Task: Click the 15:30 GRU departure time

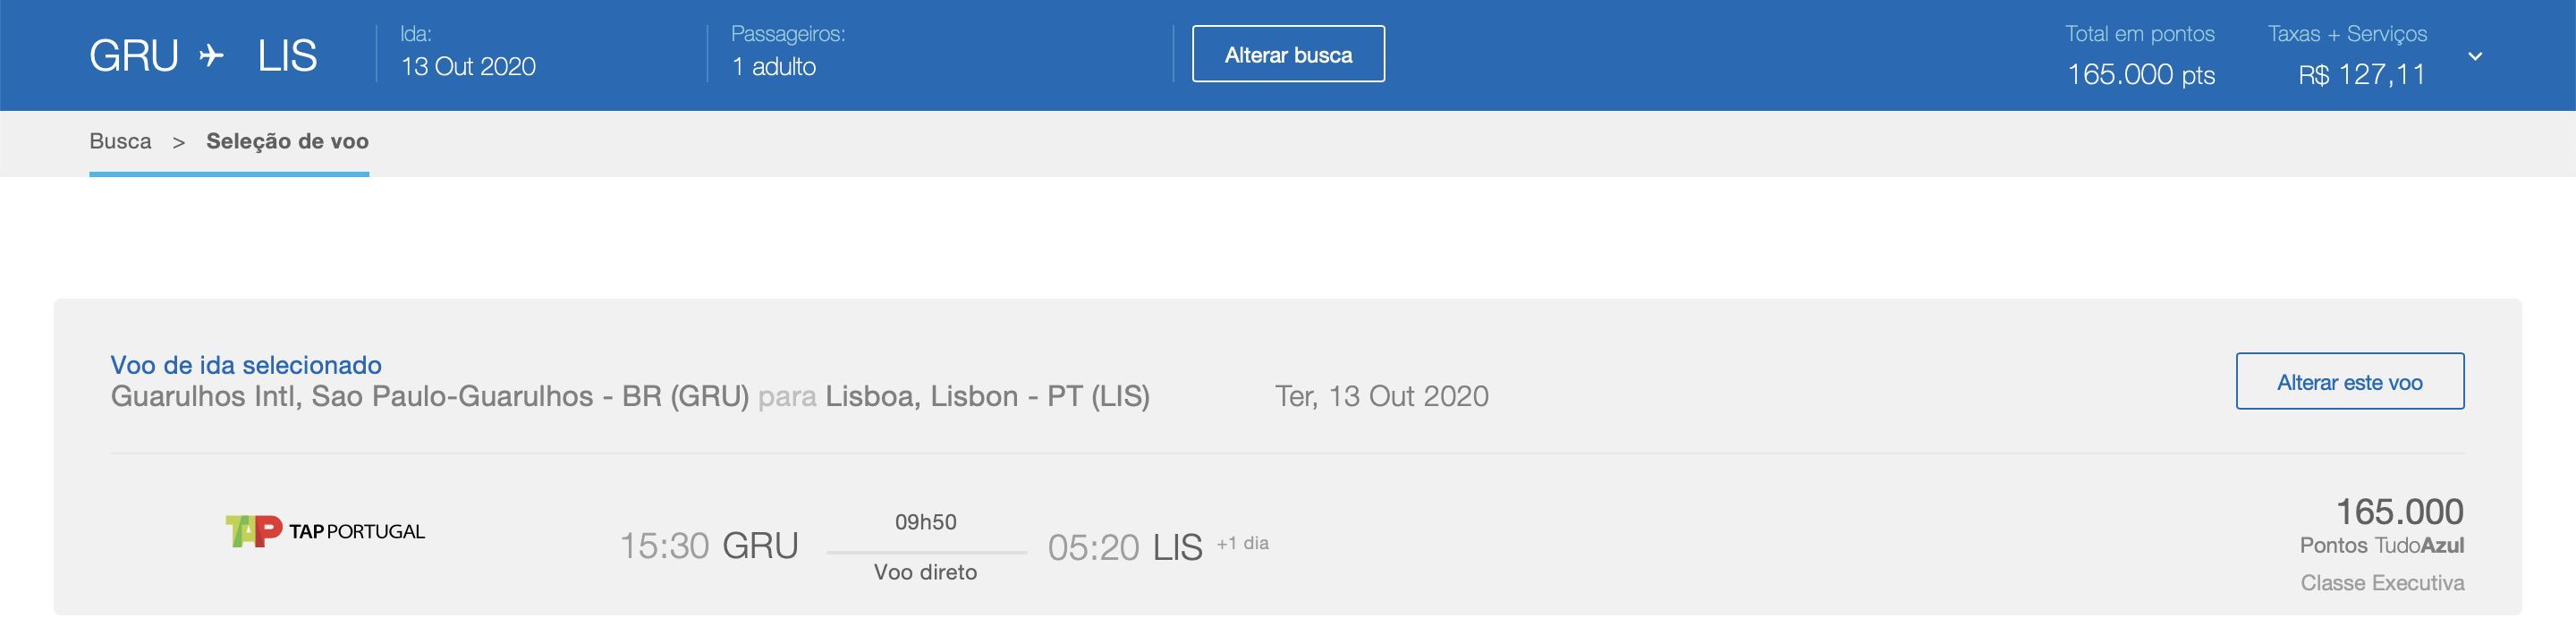Action: tap(709, 546)
